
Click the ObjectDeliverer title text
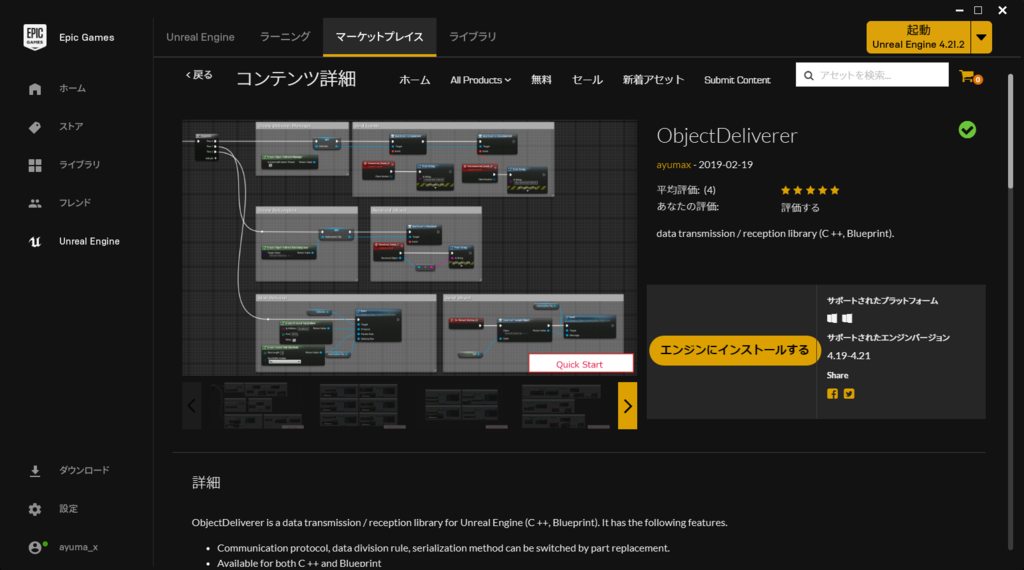coord(726,135)
